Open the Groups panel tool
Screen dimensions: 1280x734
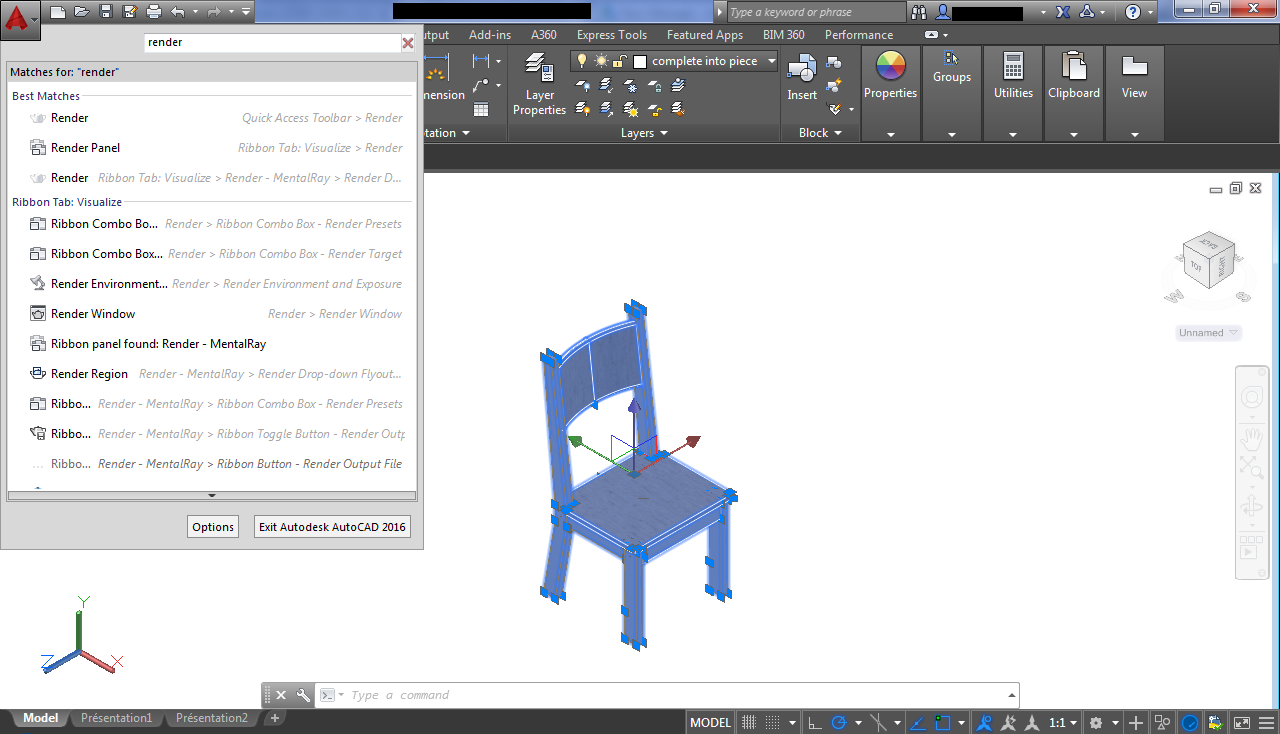coord(951,70)
